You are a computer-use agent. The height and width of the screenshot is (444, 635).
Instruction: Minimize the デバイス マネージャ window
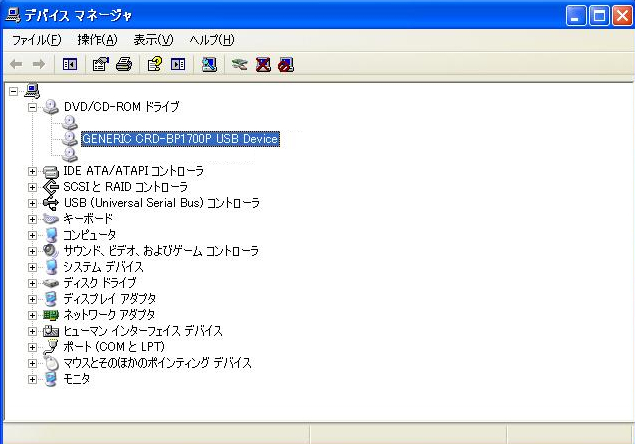(x=576, y=16)
